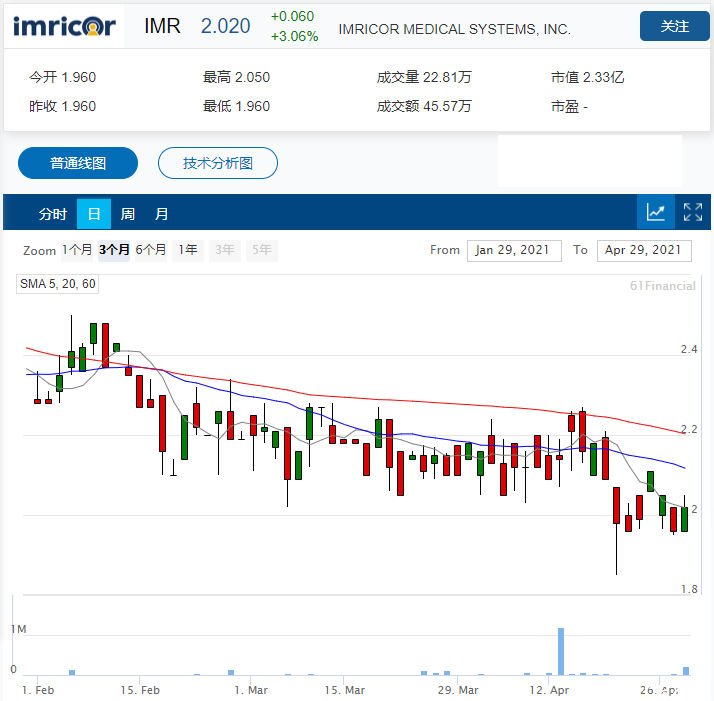Screen dimensions: 714x701
Task: Select the 普通线图 chart mode
Action: 78,163
